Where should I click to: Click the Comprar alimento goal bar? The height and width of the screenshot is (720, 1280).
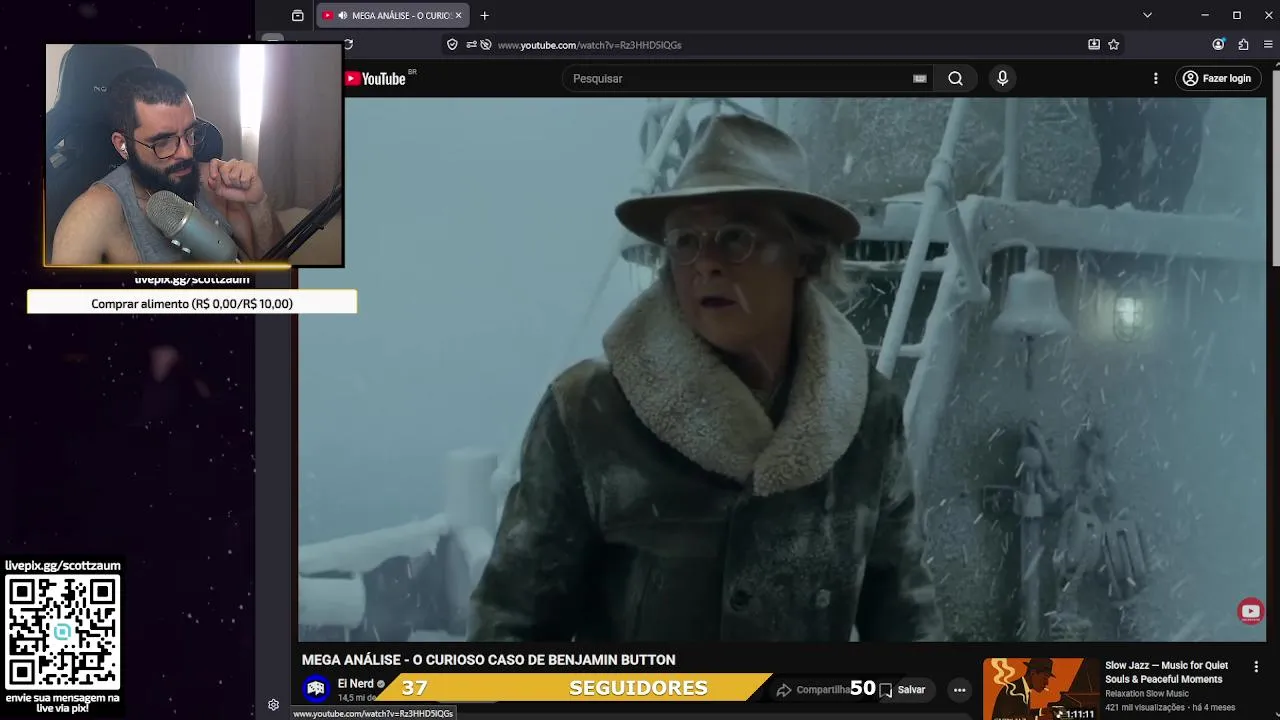coord(192,302)
